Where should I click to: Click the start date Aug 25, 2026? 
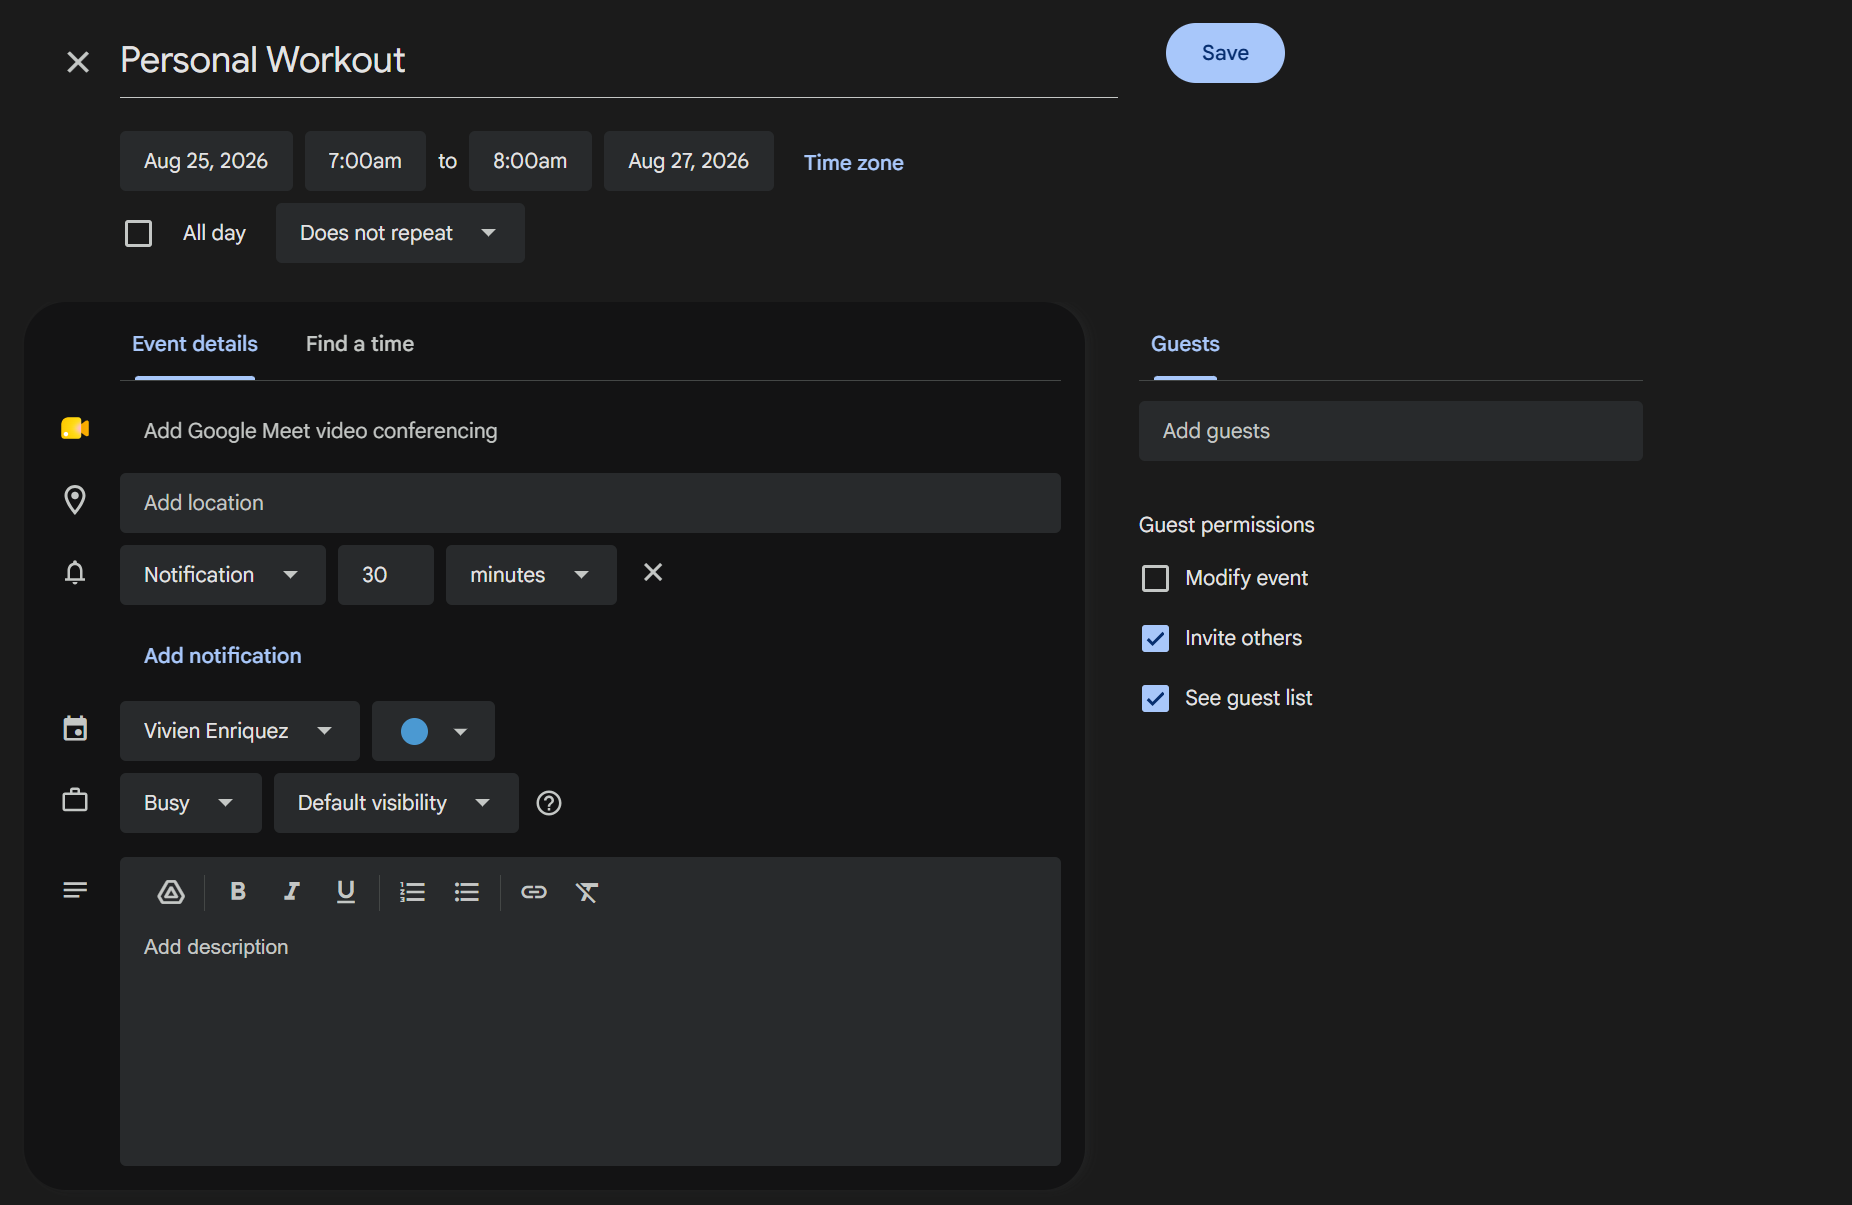206,161
